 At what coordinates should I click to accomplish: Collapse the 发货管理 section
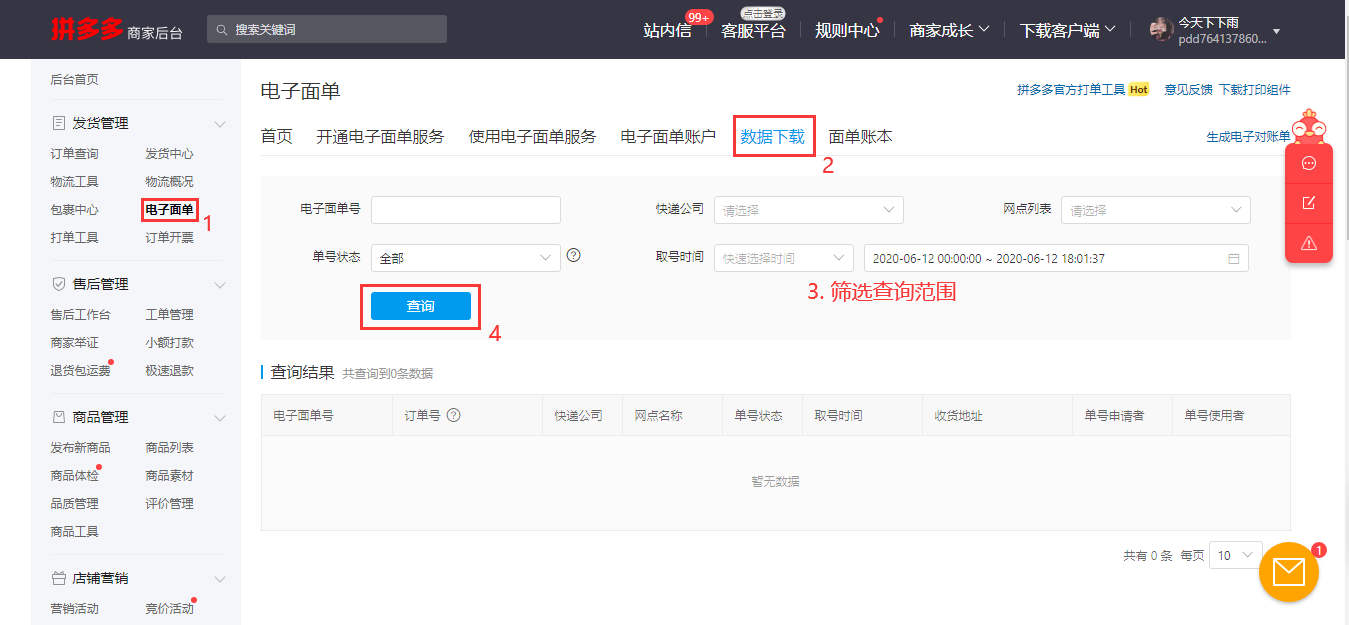tap(220, 124)
